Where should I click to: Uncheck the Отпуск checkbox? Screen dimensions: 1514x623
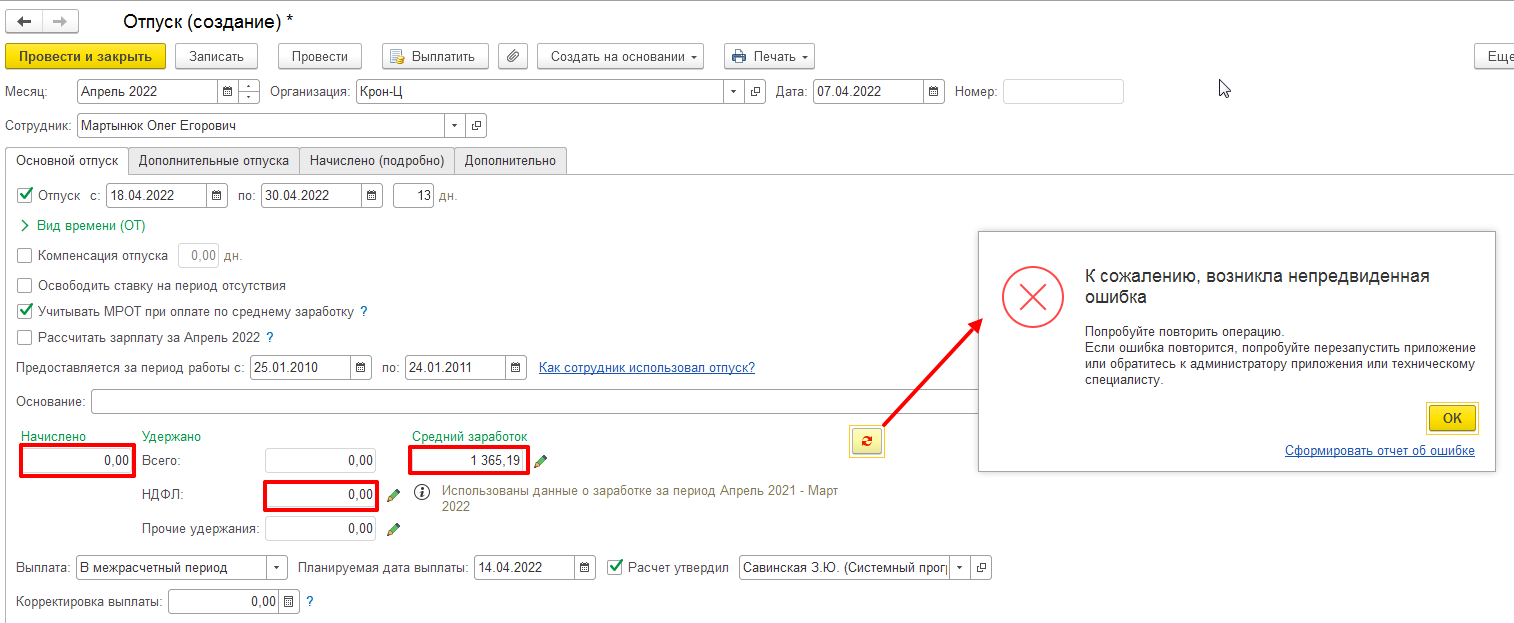pos(26,195)
